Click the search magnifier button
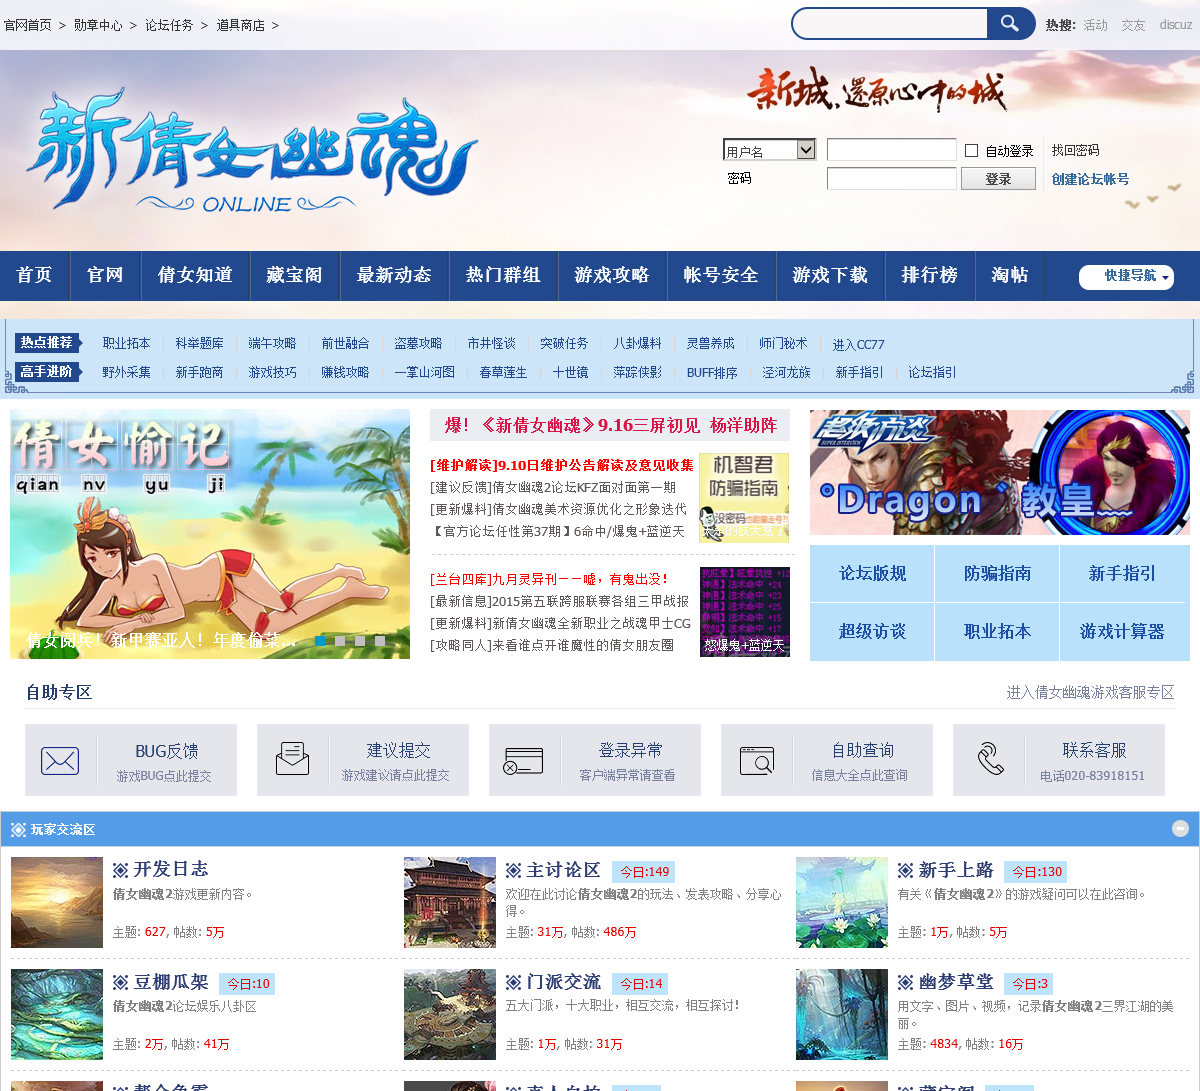The image size is (1200, 1091). (x=1010, y=23)
